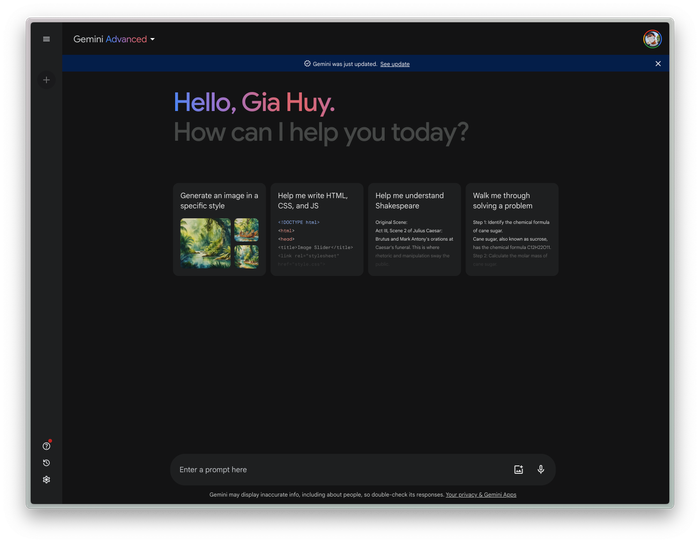Click the Hello, Gia Huy greeting
The width and height of the screenshot is (700, 543).
pos(254,103)
